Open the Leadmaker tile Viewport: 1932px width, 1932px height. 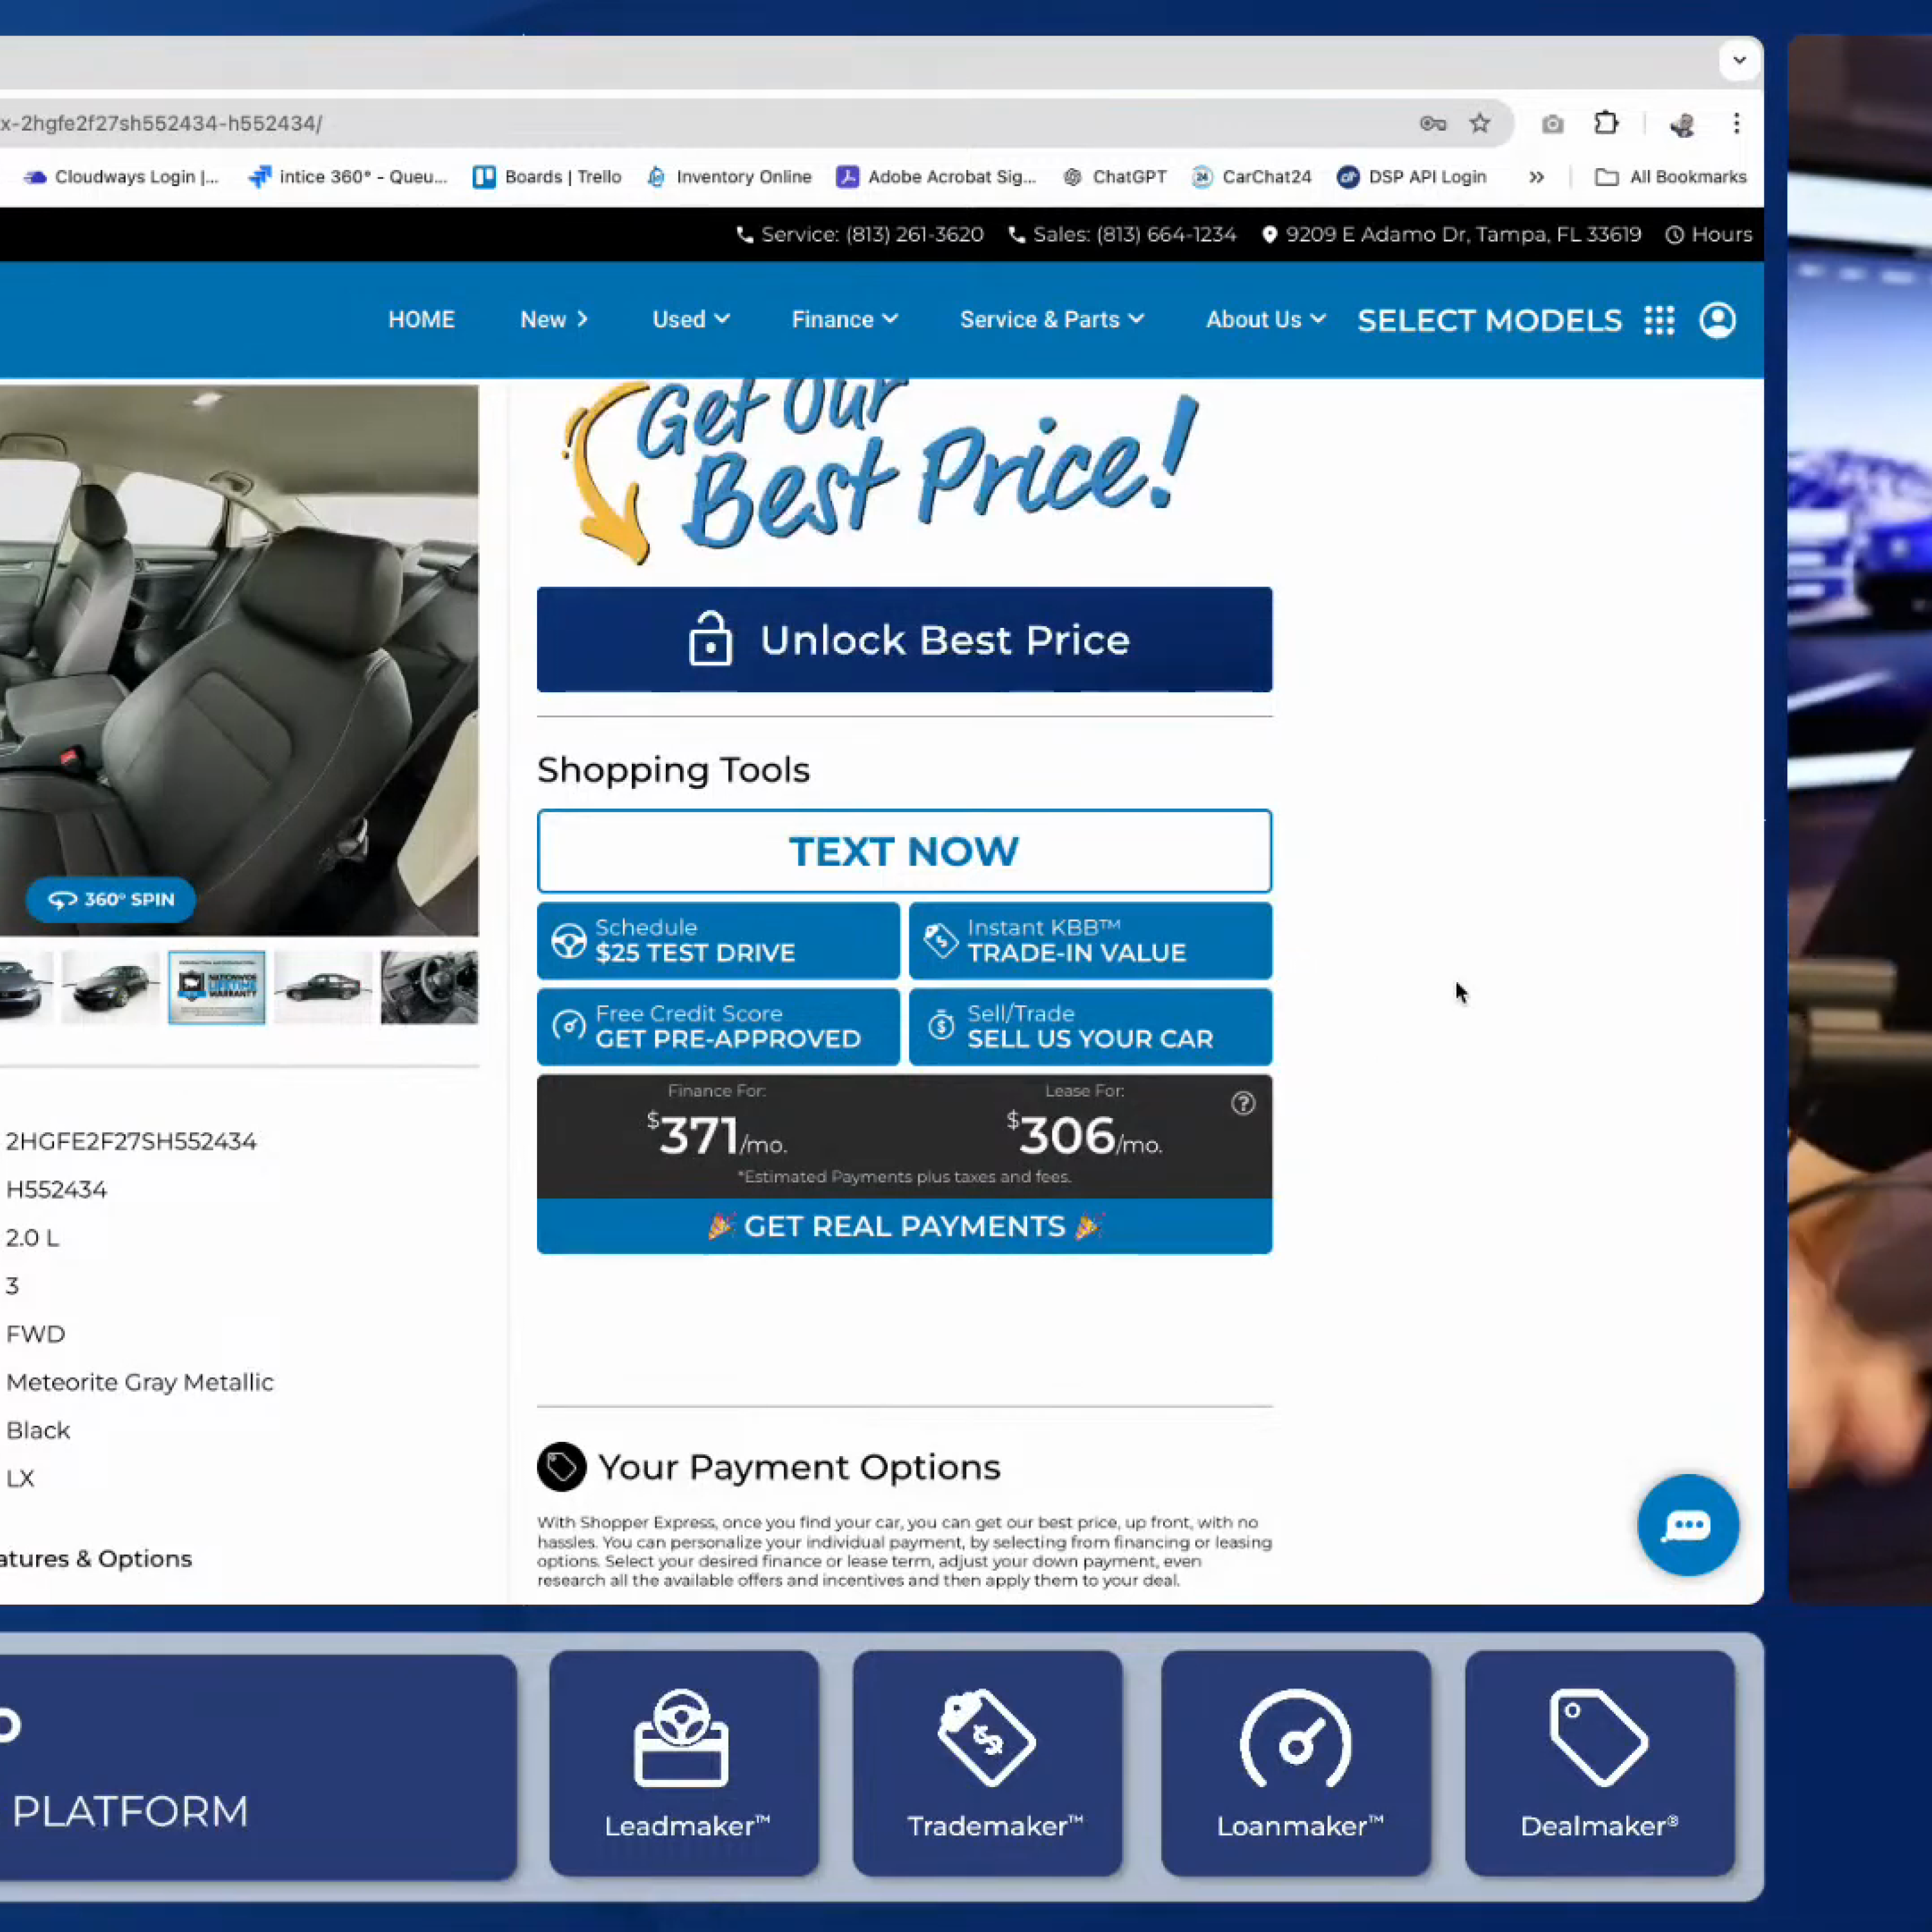(x=684, y=1763)
